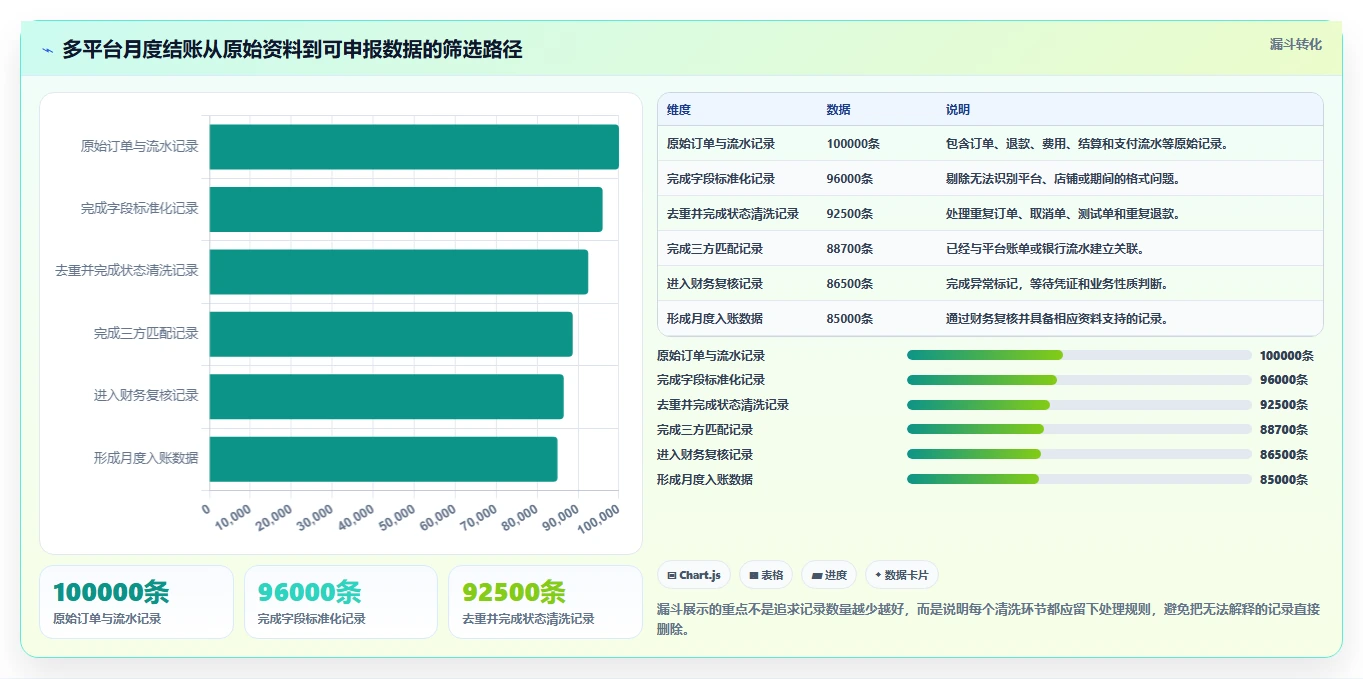This screenshot has width=1363, height=679.
Task: Click the table value 96000条
Action: pyautogui.click(x=850, y=179)
